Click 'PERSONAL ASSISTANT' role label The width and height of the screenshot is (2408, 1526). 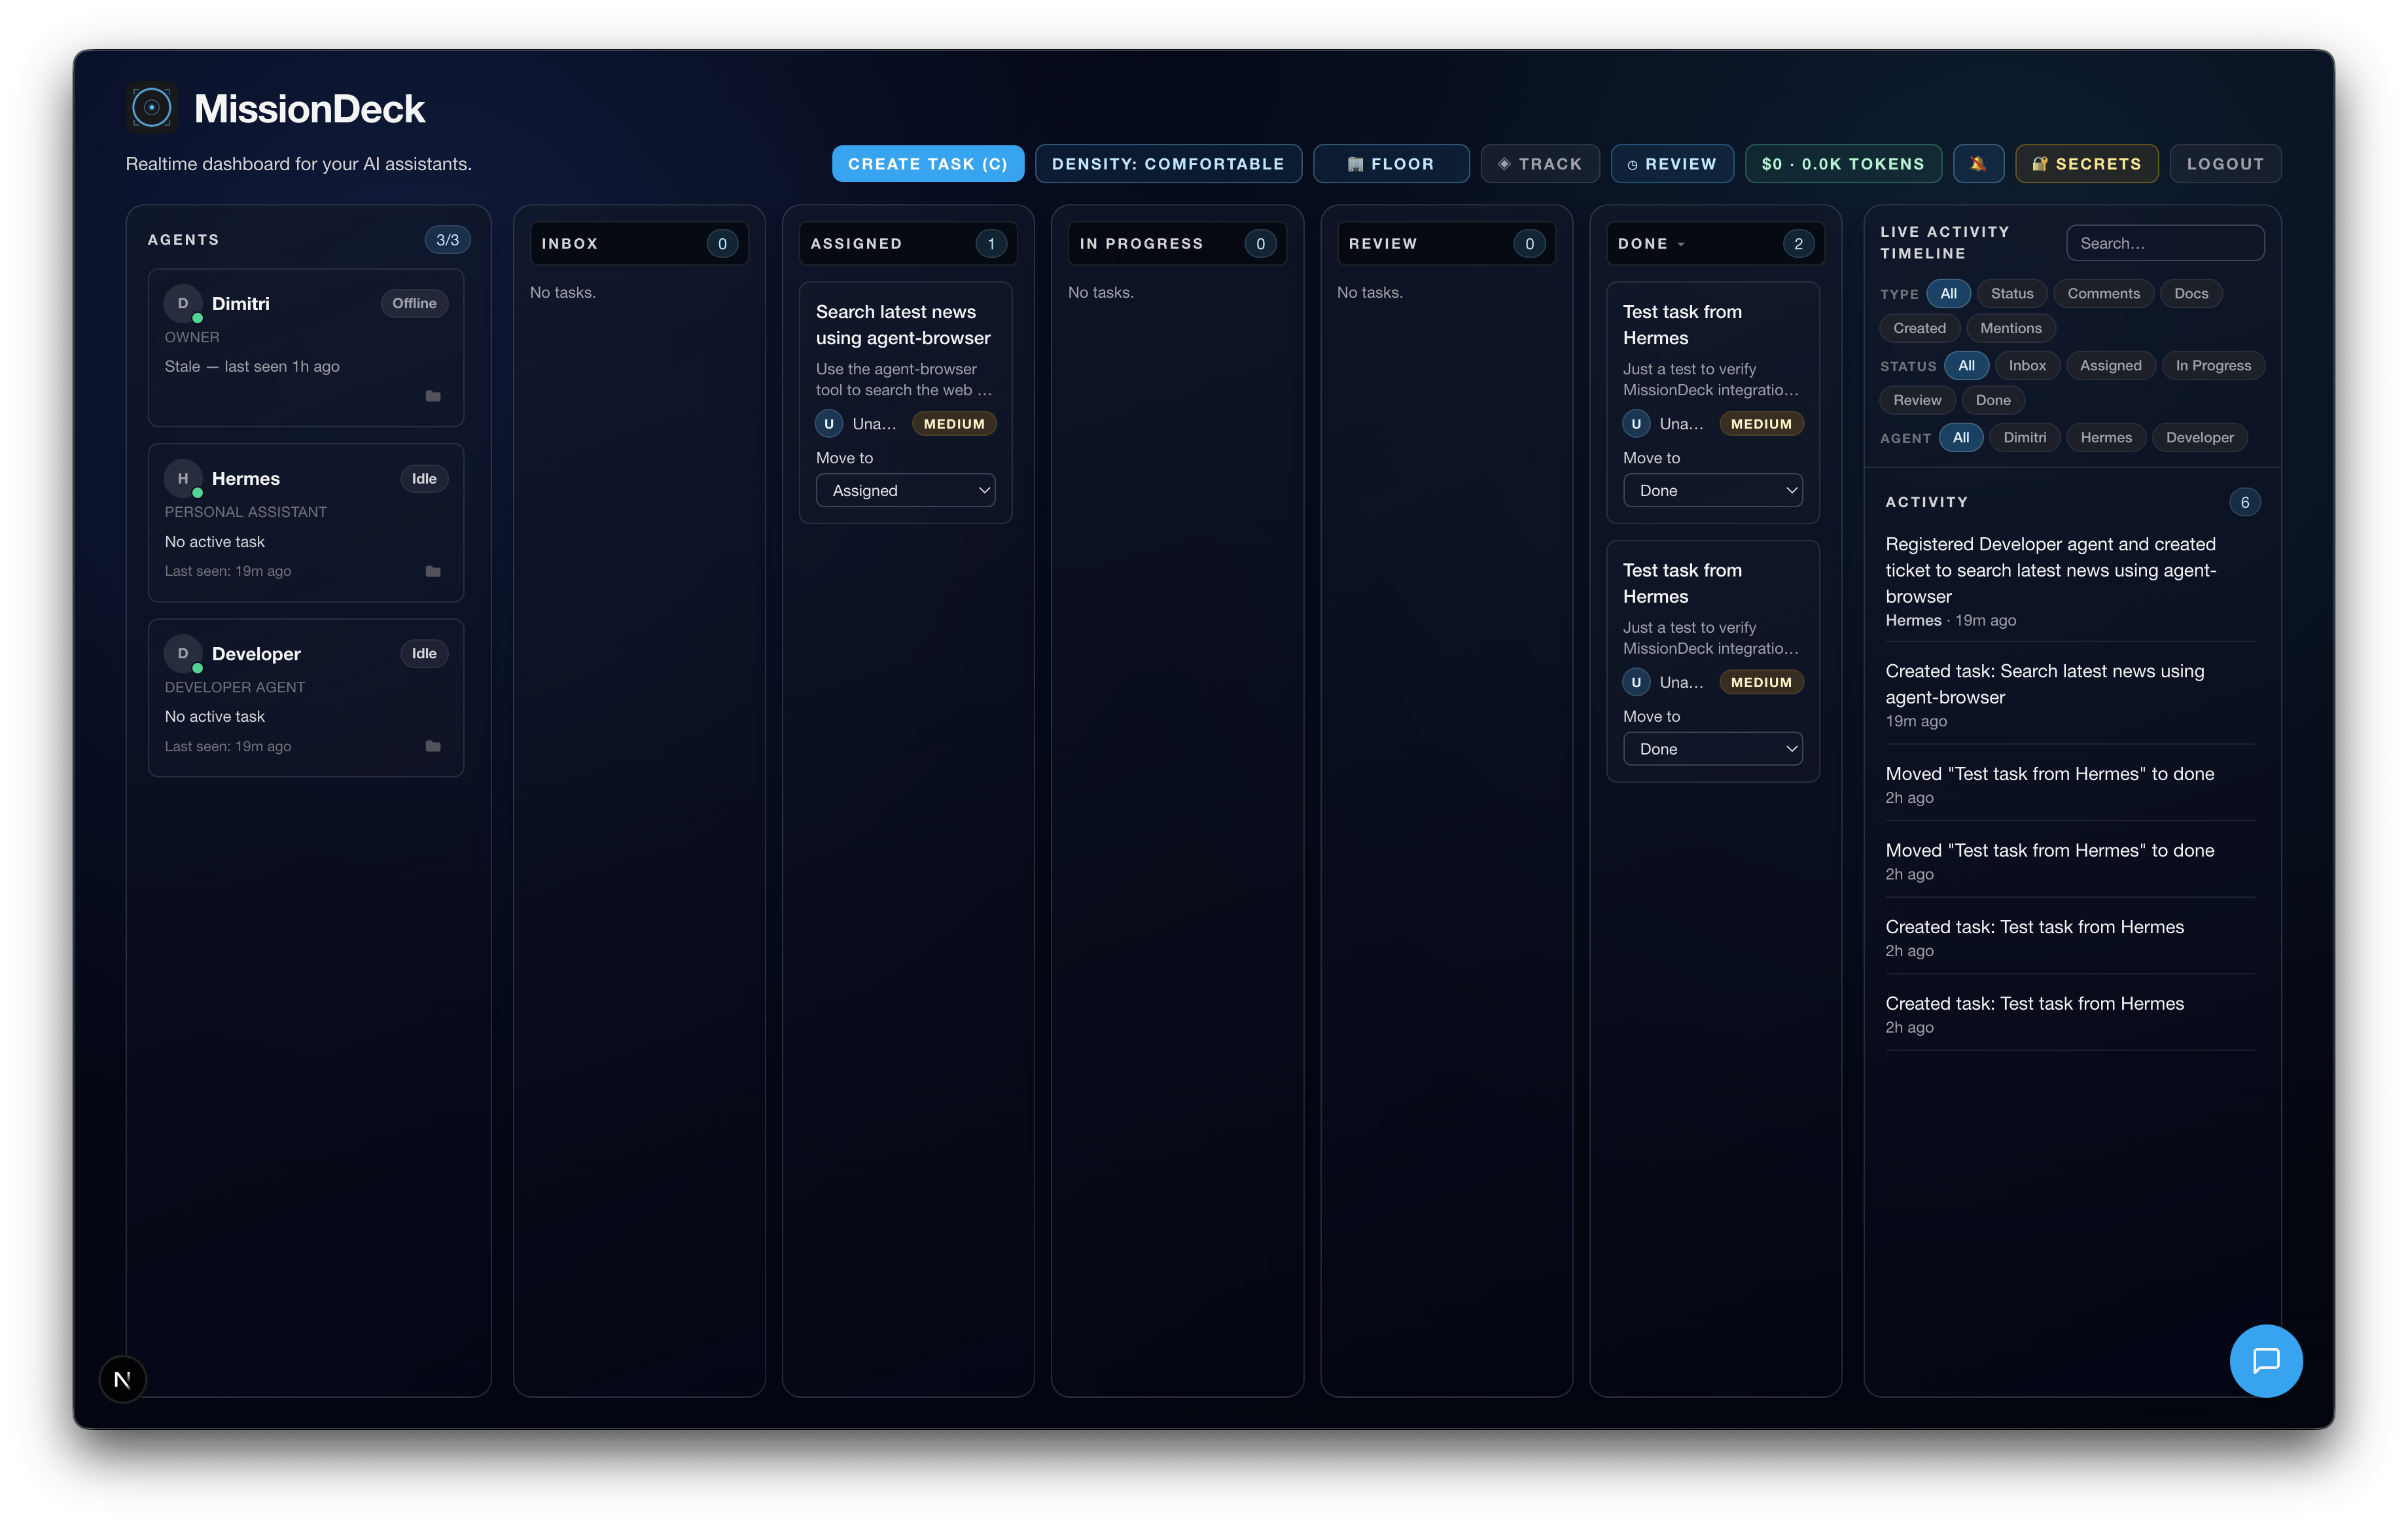[x=246, y=512]
